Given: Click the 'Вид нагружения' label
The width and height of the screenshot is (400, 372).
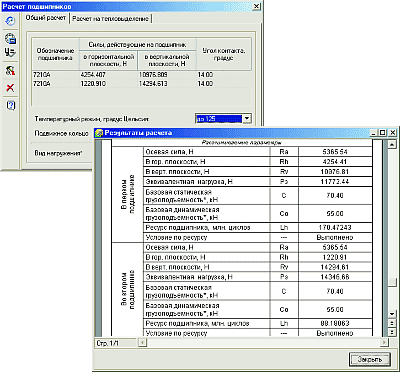Looking at the screenshot, I should (58, 153).
